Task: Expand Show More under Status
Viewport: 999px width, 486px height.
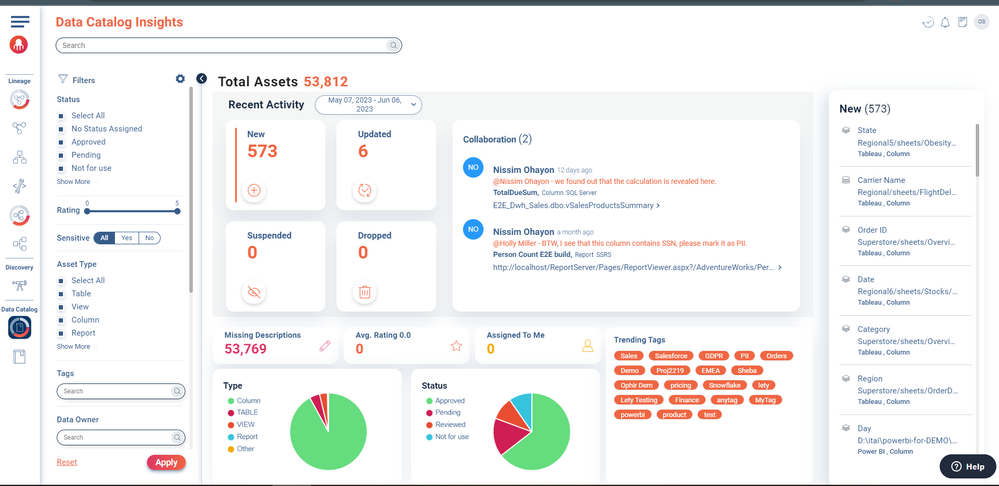Action: click(73, 182)
